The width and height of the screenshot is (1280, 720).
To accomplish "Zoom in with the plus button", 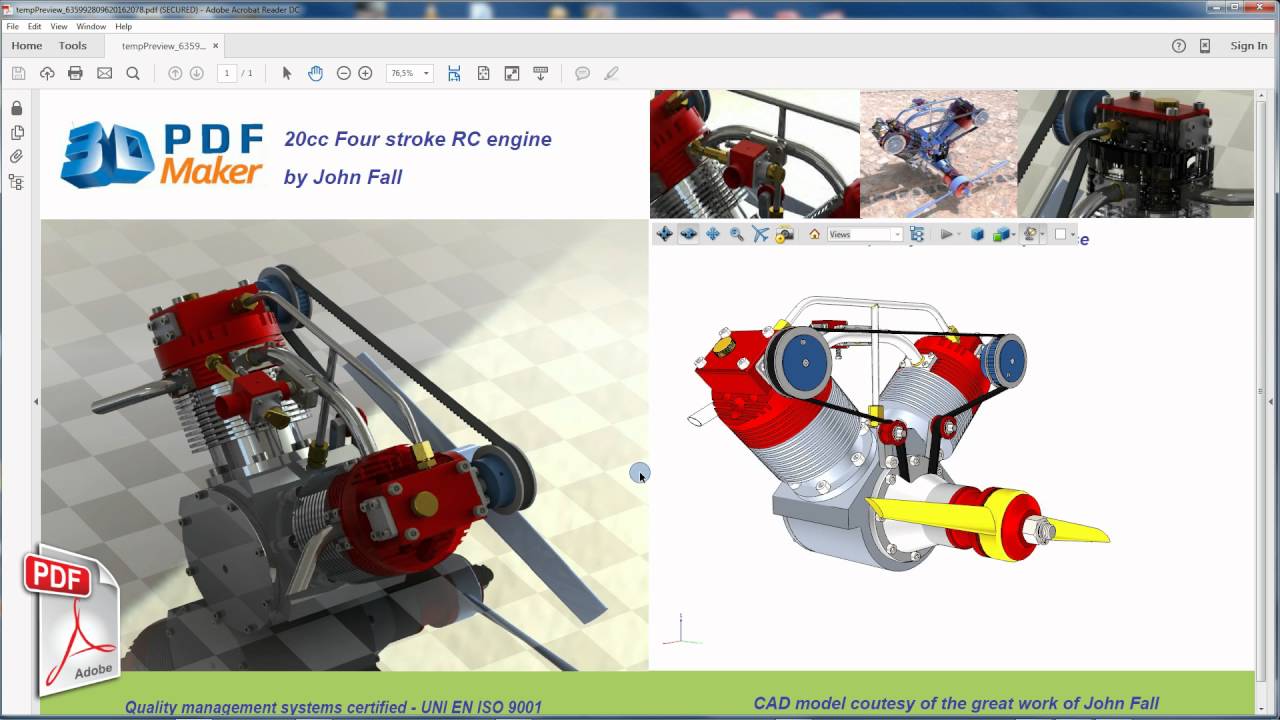I will (x=365, y=73).
